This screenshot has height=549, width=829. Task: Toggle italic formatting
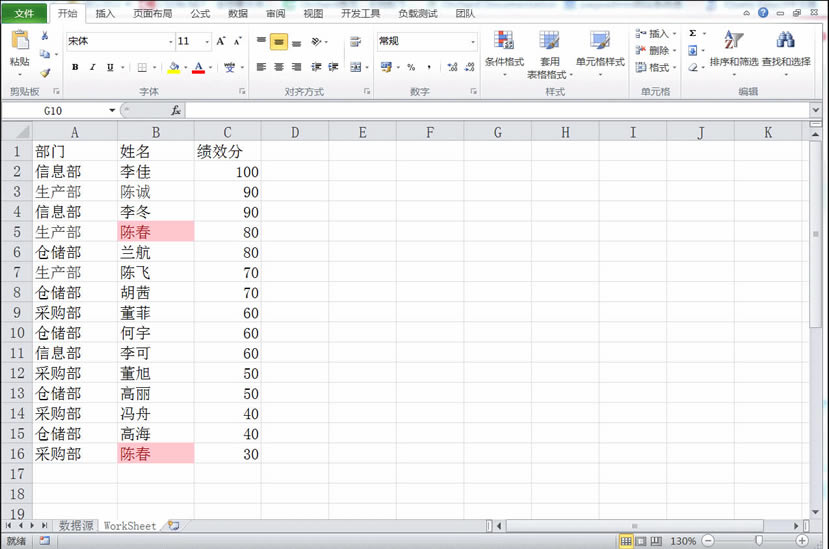[x=92, y=67]
